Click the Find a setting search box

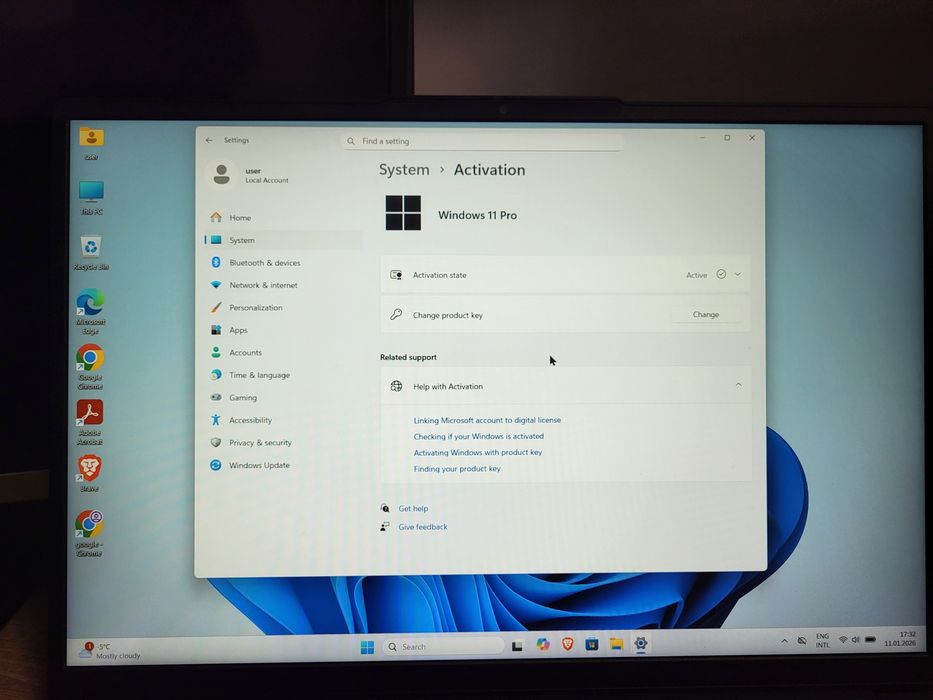pos(483,142)
